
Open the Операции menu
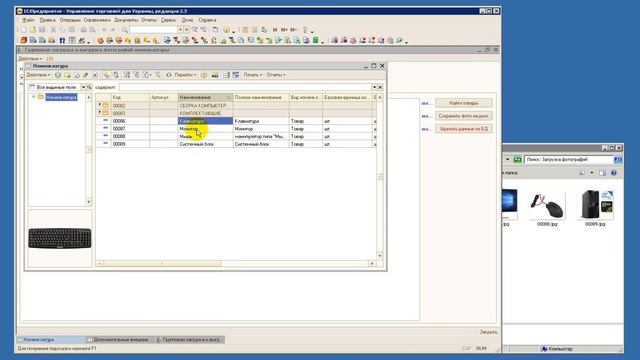tap(70, 20)
